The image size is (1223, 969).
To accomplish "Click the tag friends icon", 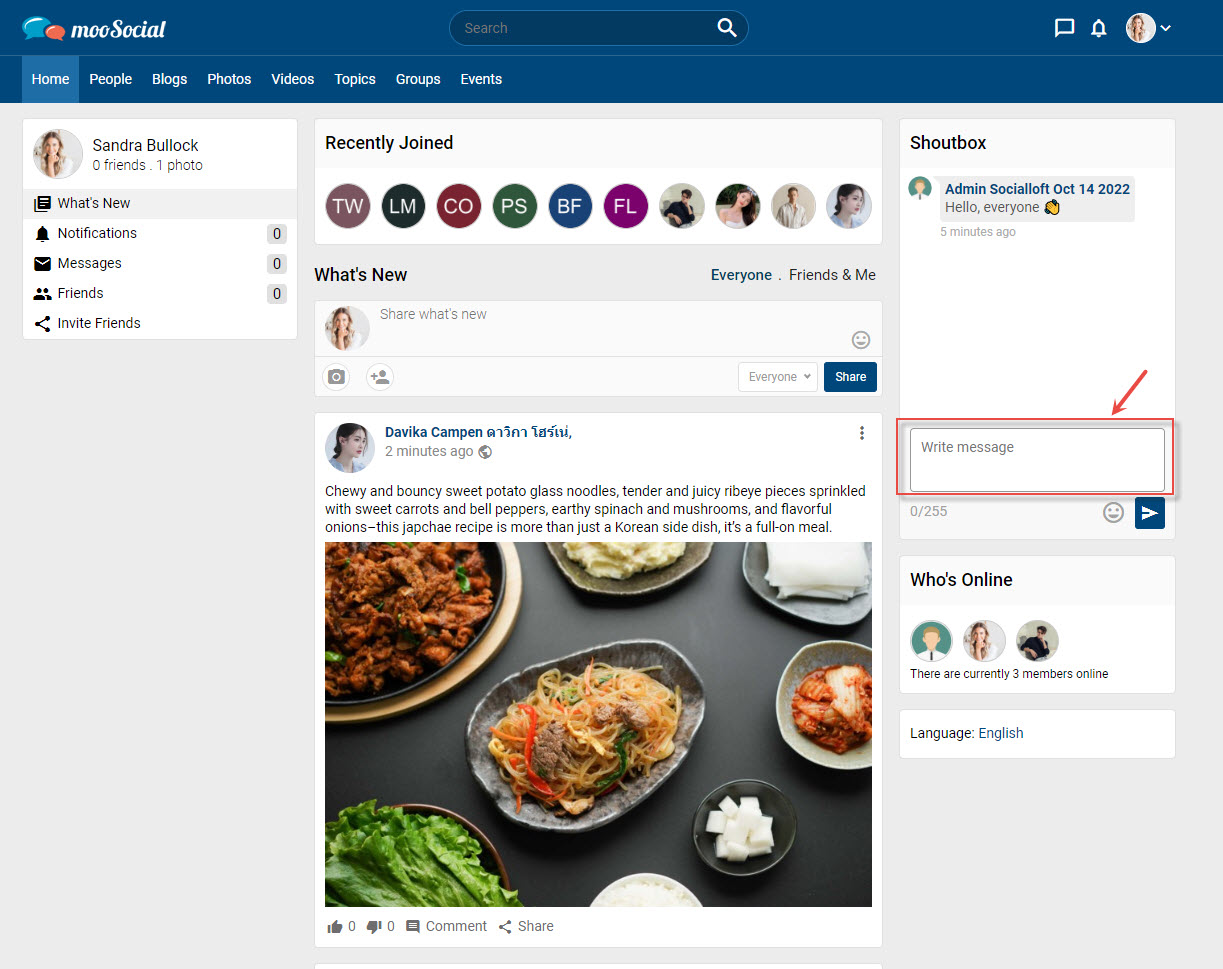I will coord(380,377).
